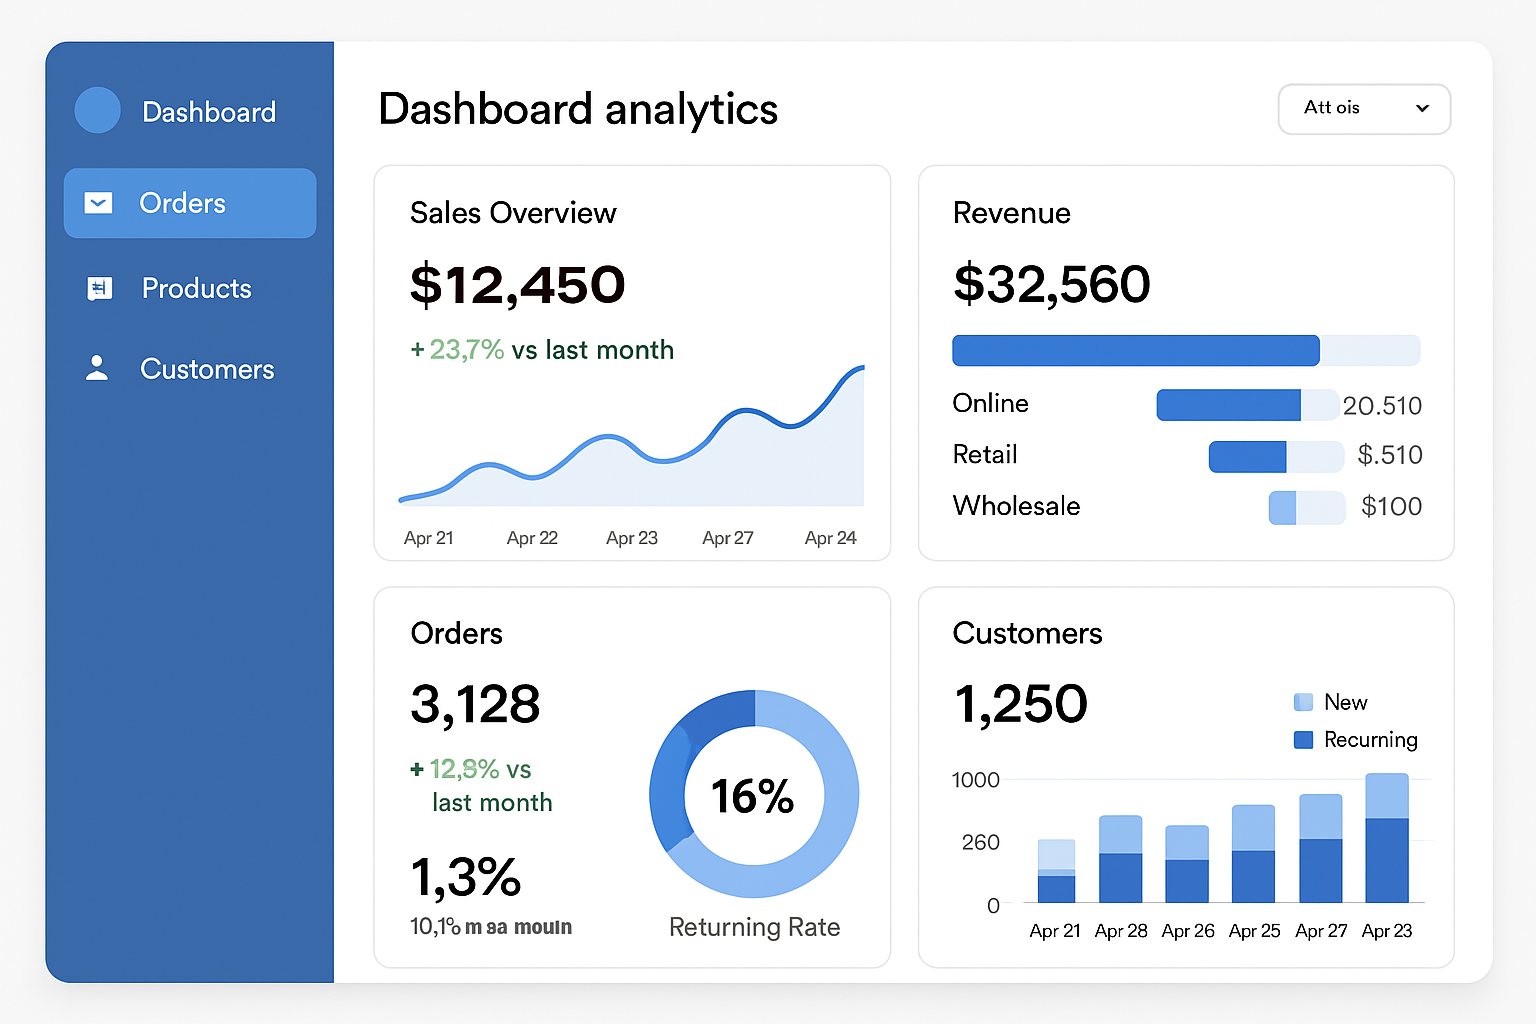
Task: Go to Products in the sidebar
Action: pyautogui.click(x=196, y=289)
